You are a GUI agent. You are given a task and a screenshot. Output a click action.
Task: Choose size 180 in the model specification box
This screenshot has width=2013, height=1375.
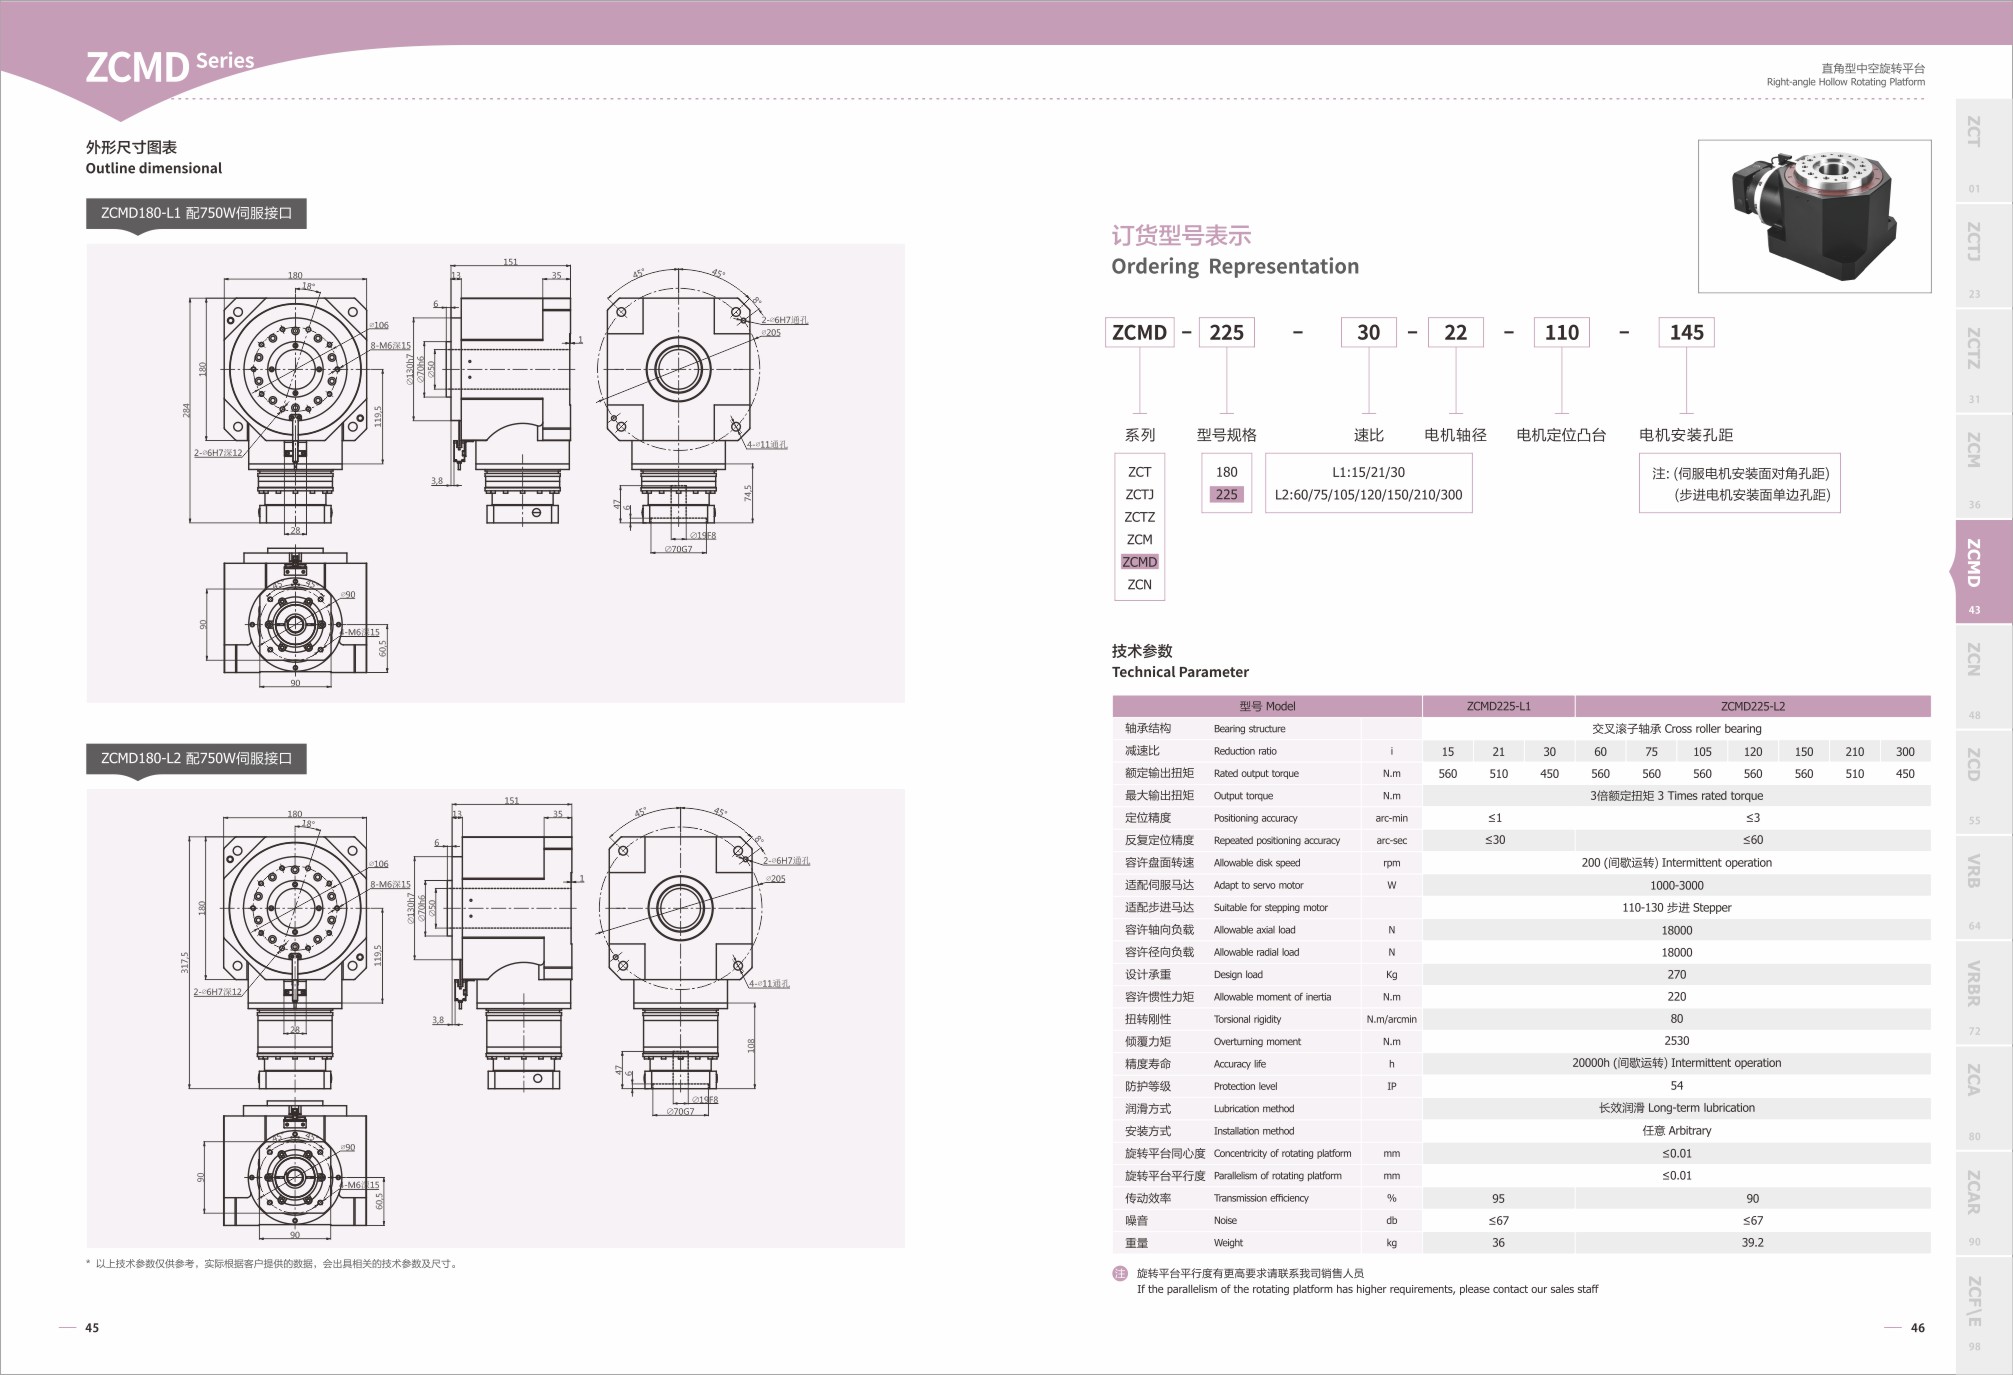(1226, 472)
